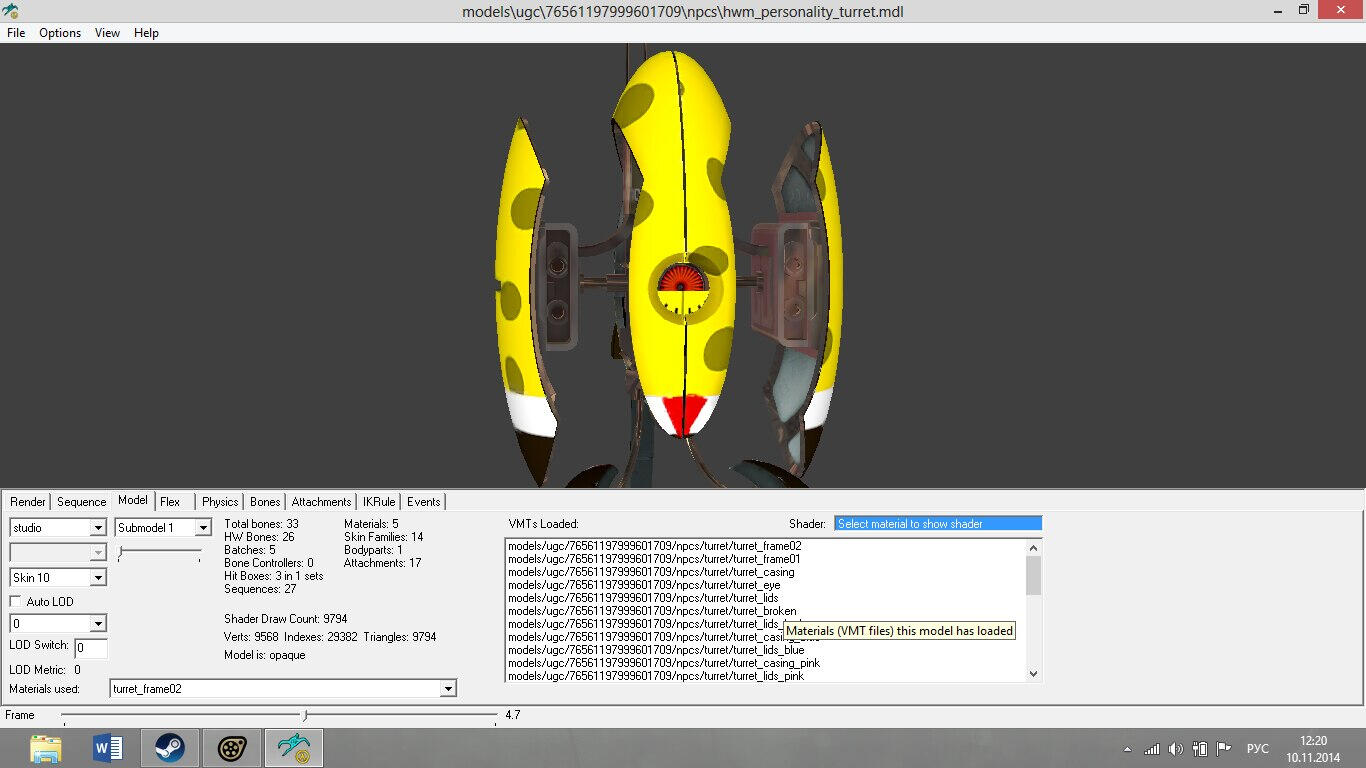Click the Source SDK taskbar icon

click(x=231, y=748)
